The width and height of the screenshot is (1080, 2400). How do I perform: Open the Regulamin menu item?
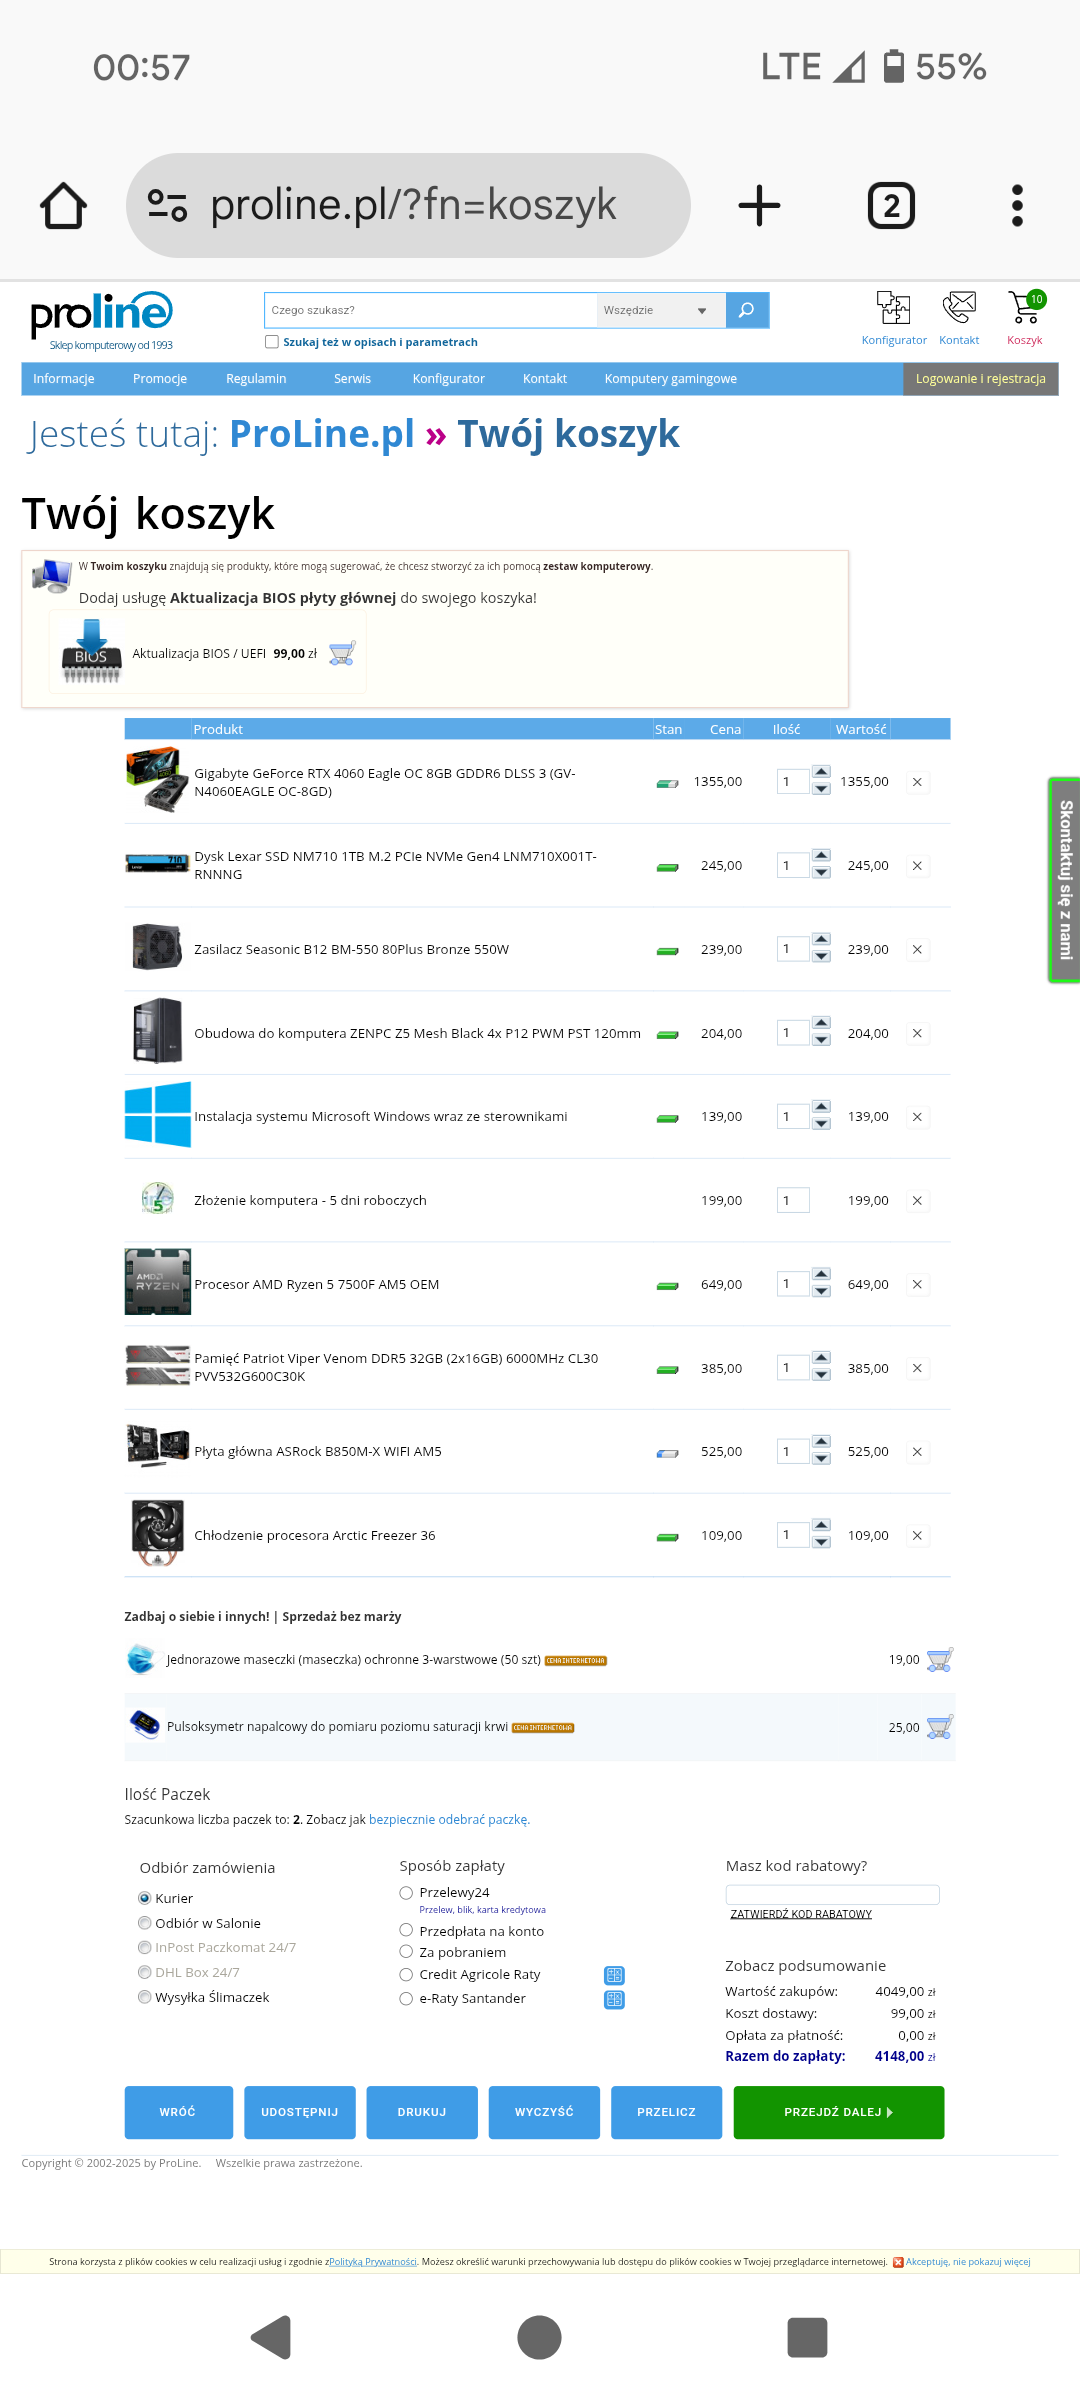coord(256,379)
